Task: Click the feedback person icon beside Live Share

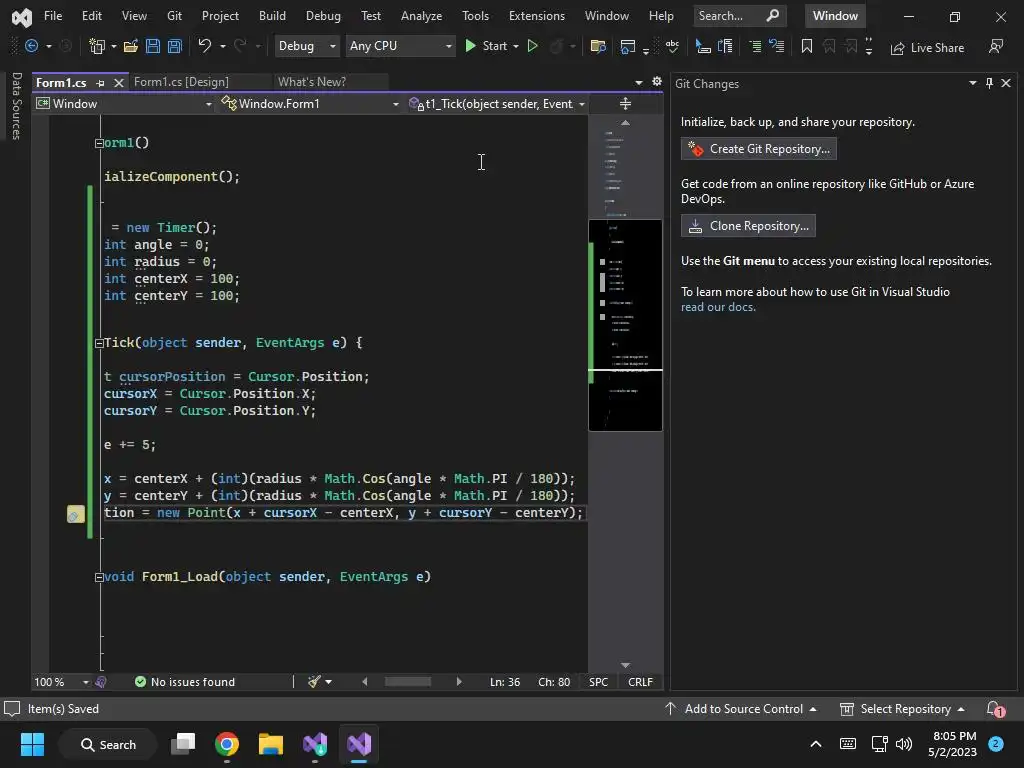Action: [995, 46]
